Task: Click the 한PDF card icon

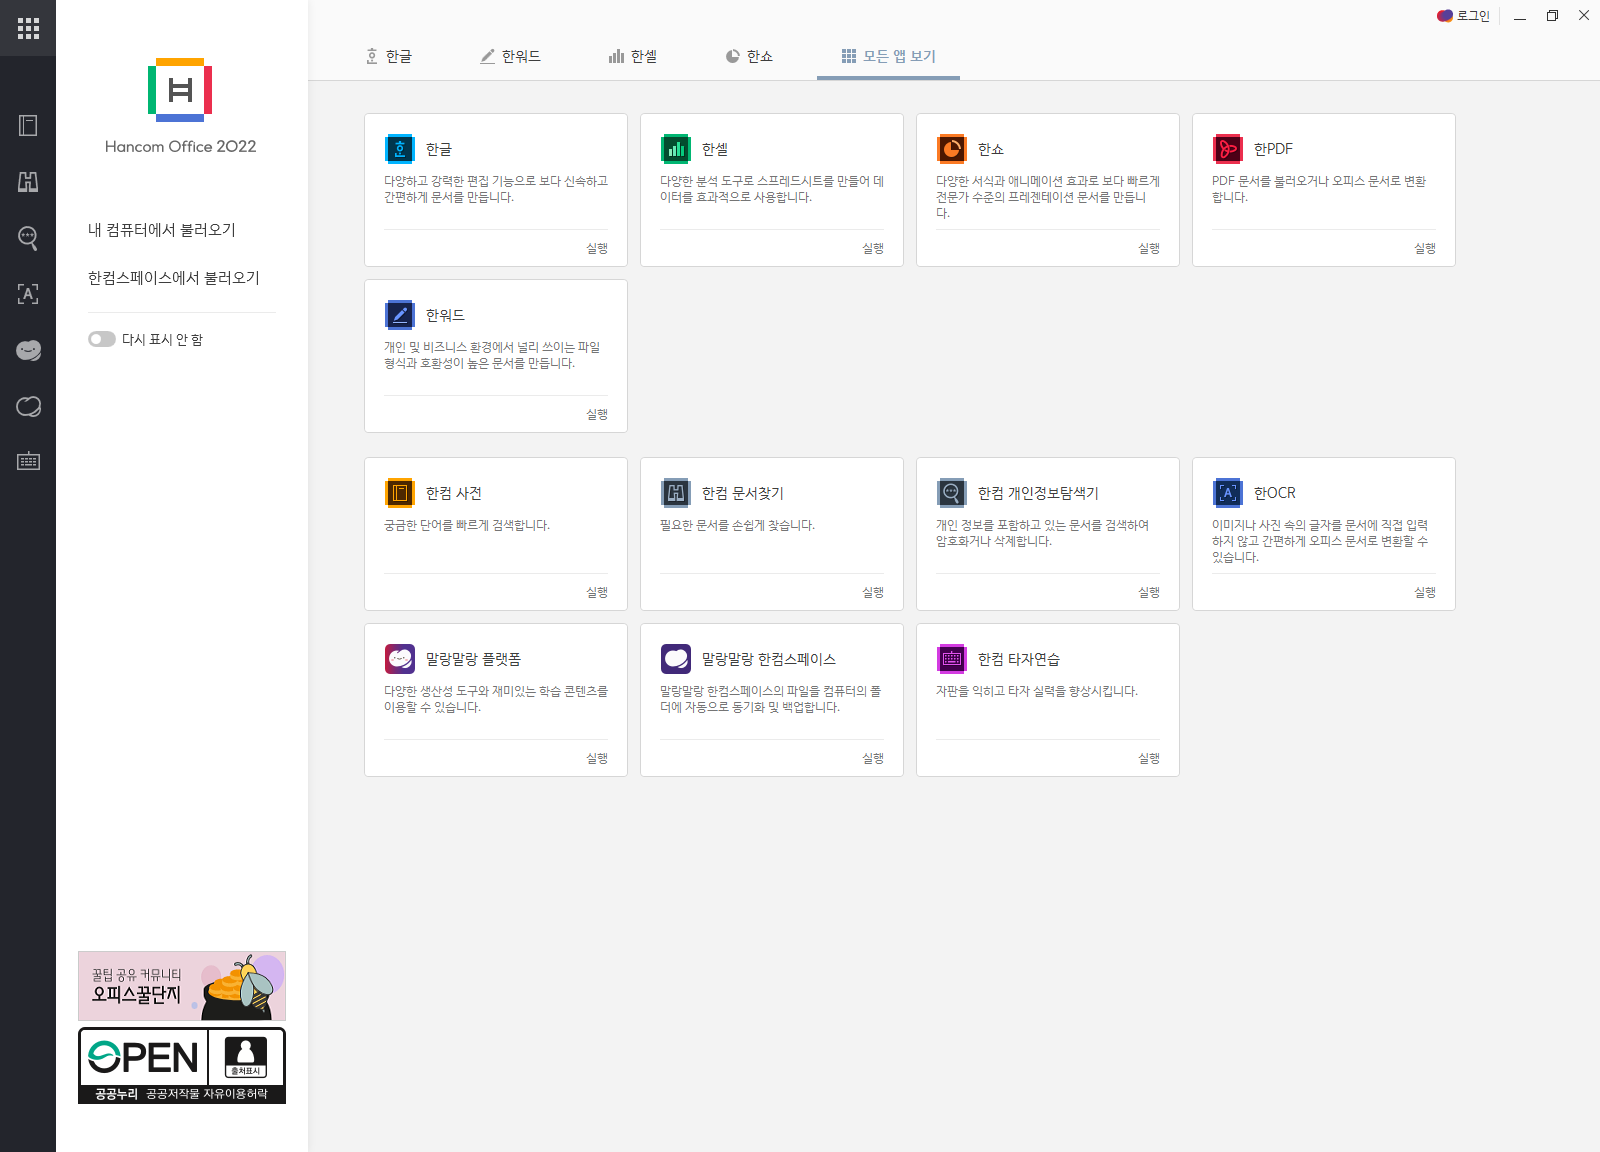Action: point(1228,149)
